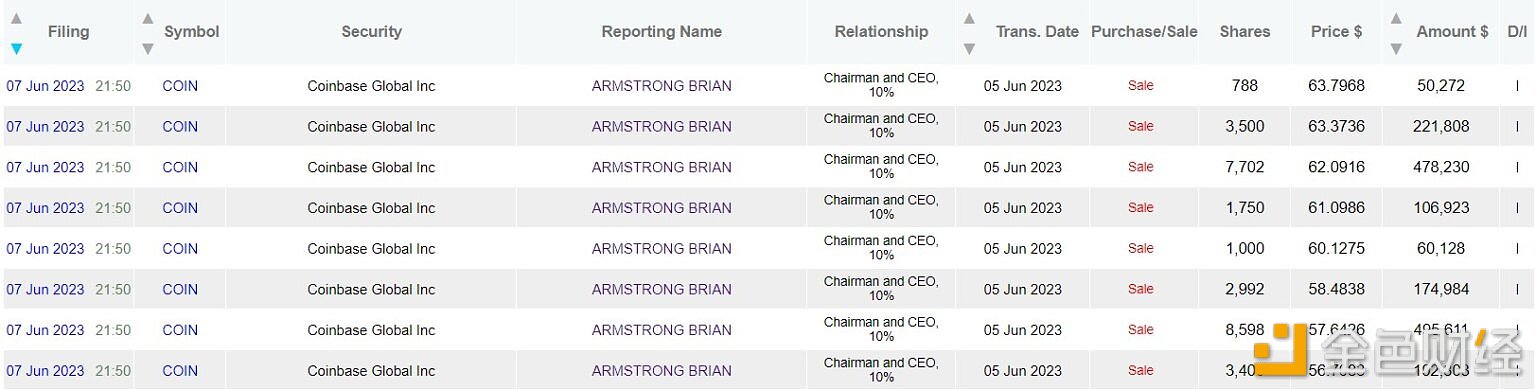
Task: Click the Purchase/Sale column header
Action: 1144,32
